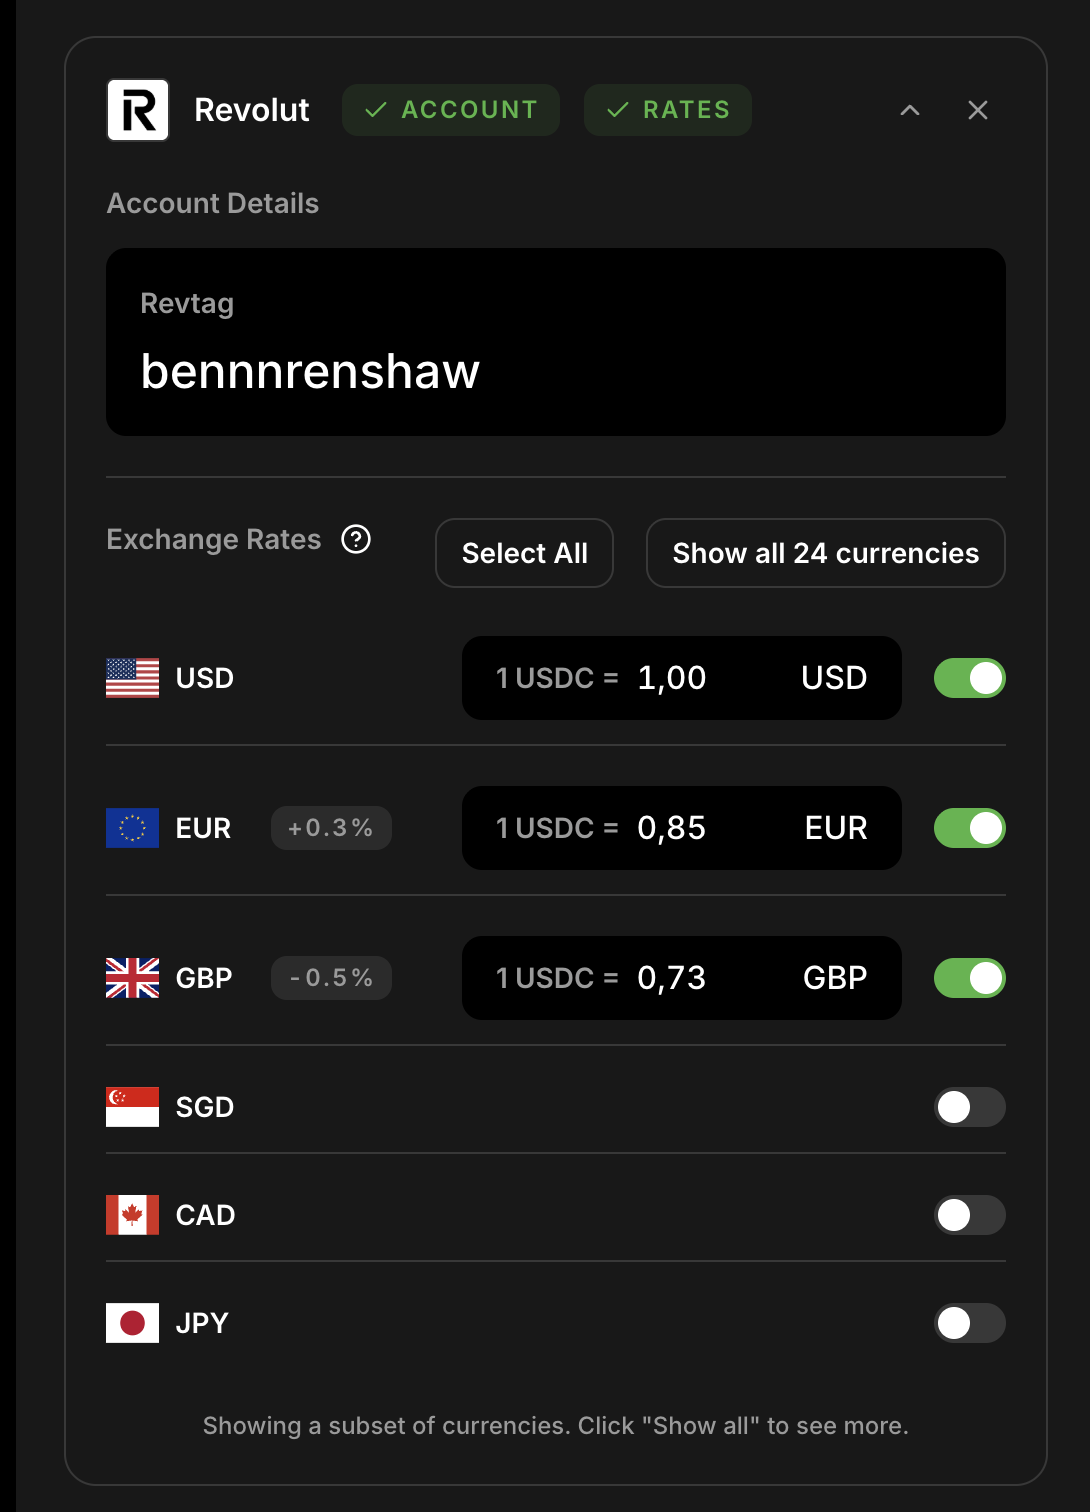The height and width of the screenshot is (1512, 1090).
Task: Click the Revolut logo icon
Action: coord(138,110)
